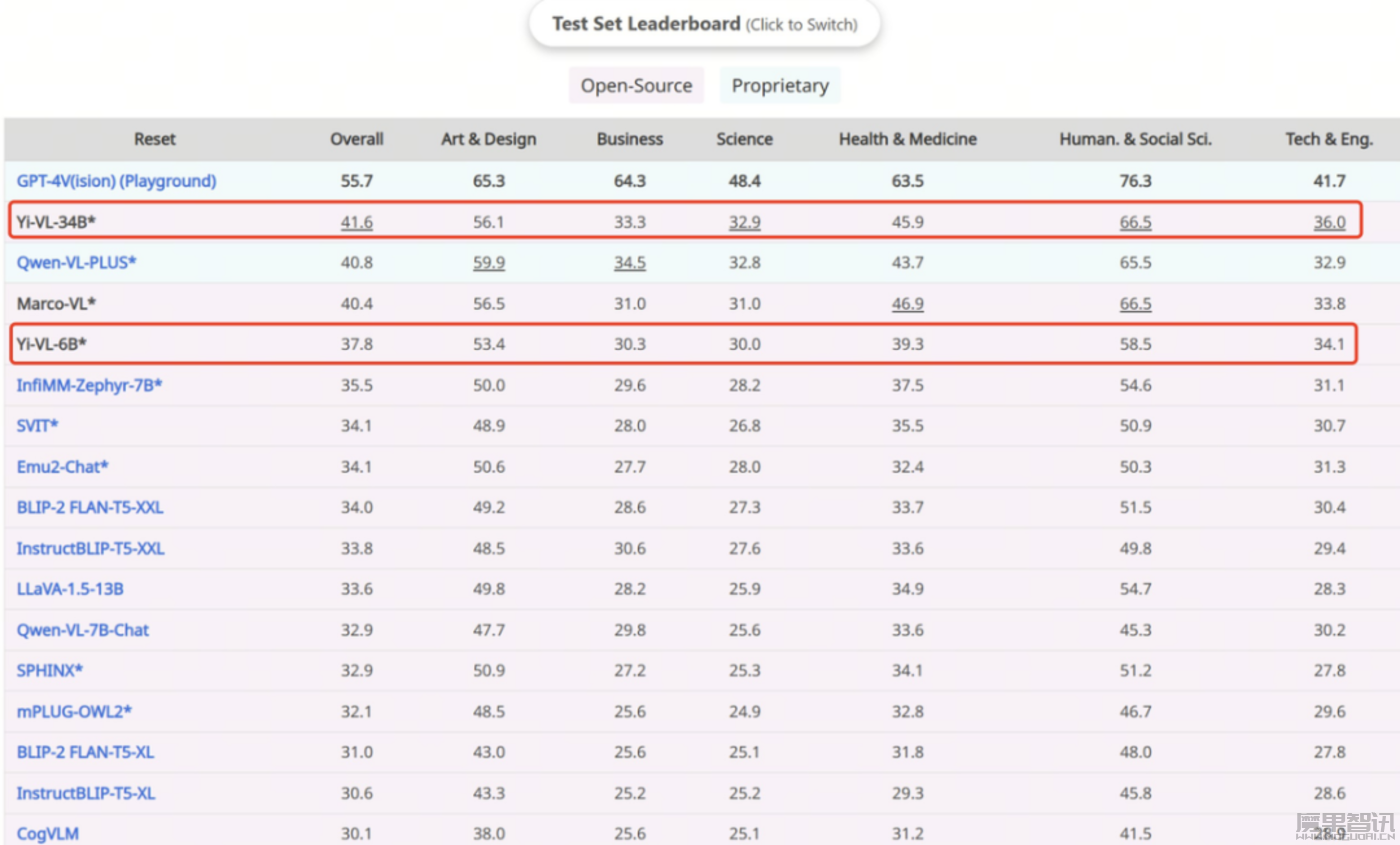Switch leaderboard via Test Set Leaderboard button

(x=705, y=24)
